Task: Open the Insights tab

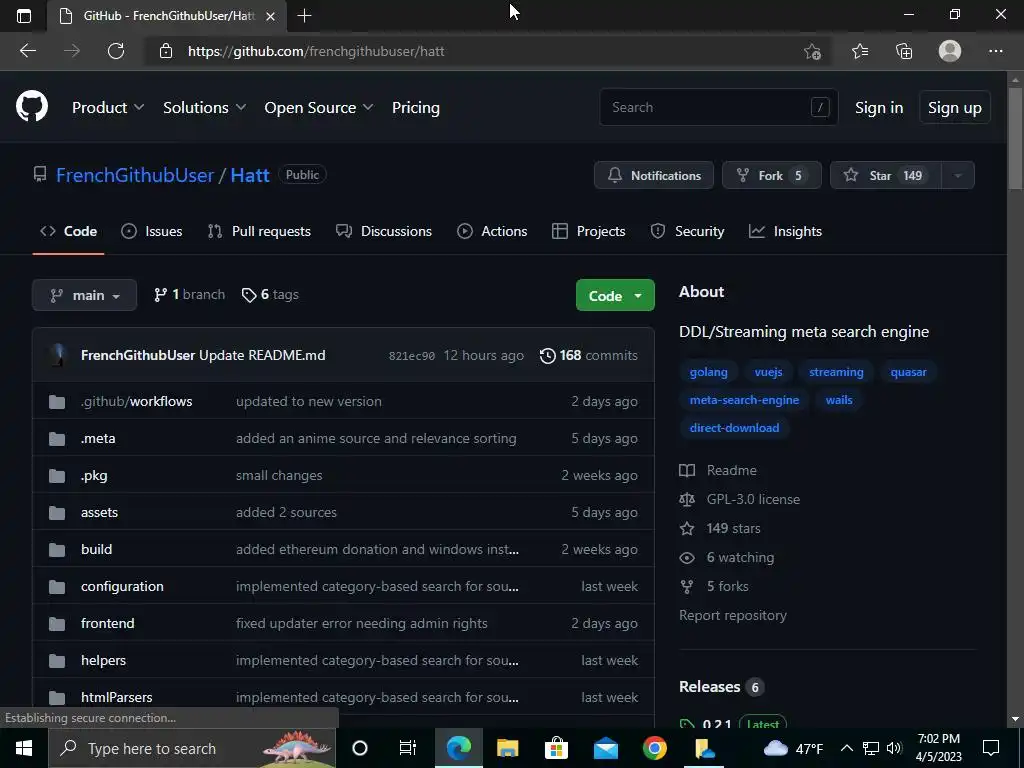Action: 785,231
